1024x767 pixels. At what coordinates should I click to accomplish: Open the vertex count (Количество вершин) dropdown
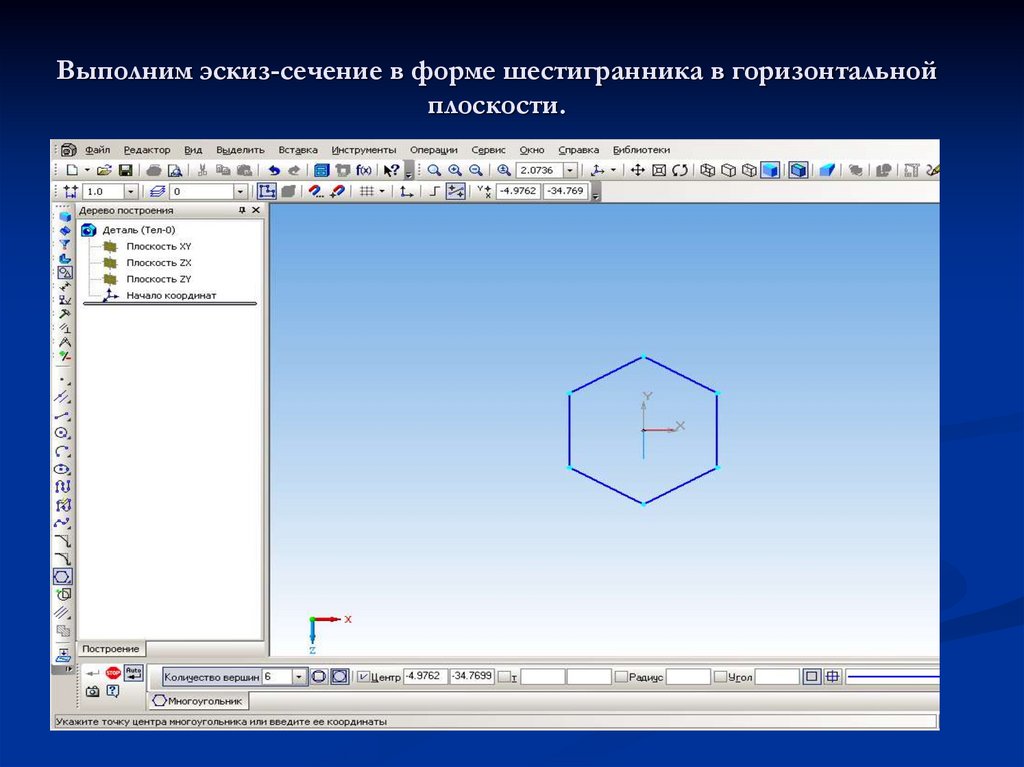[x=299, y=675]
